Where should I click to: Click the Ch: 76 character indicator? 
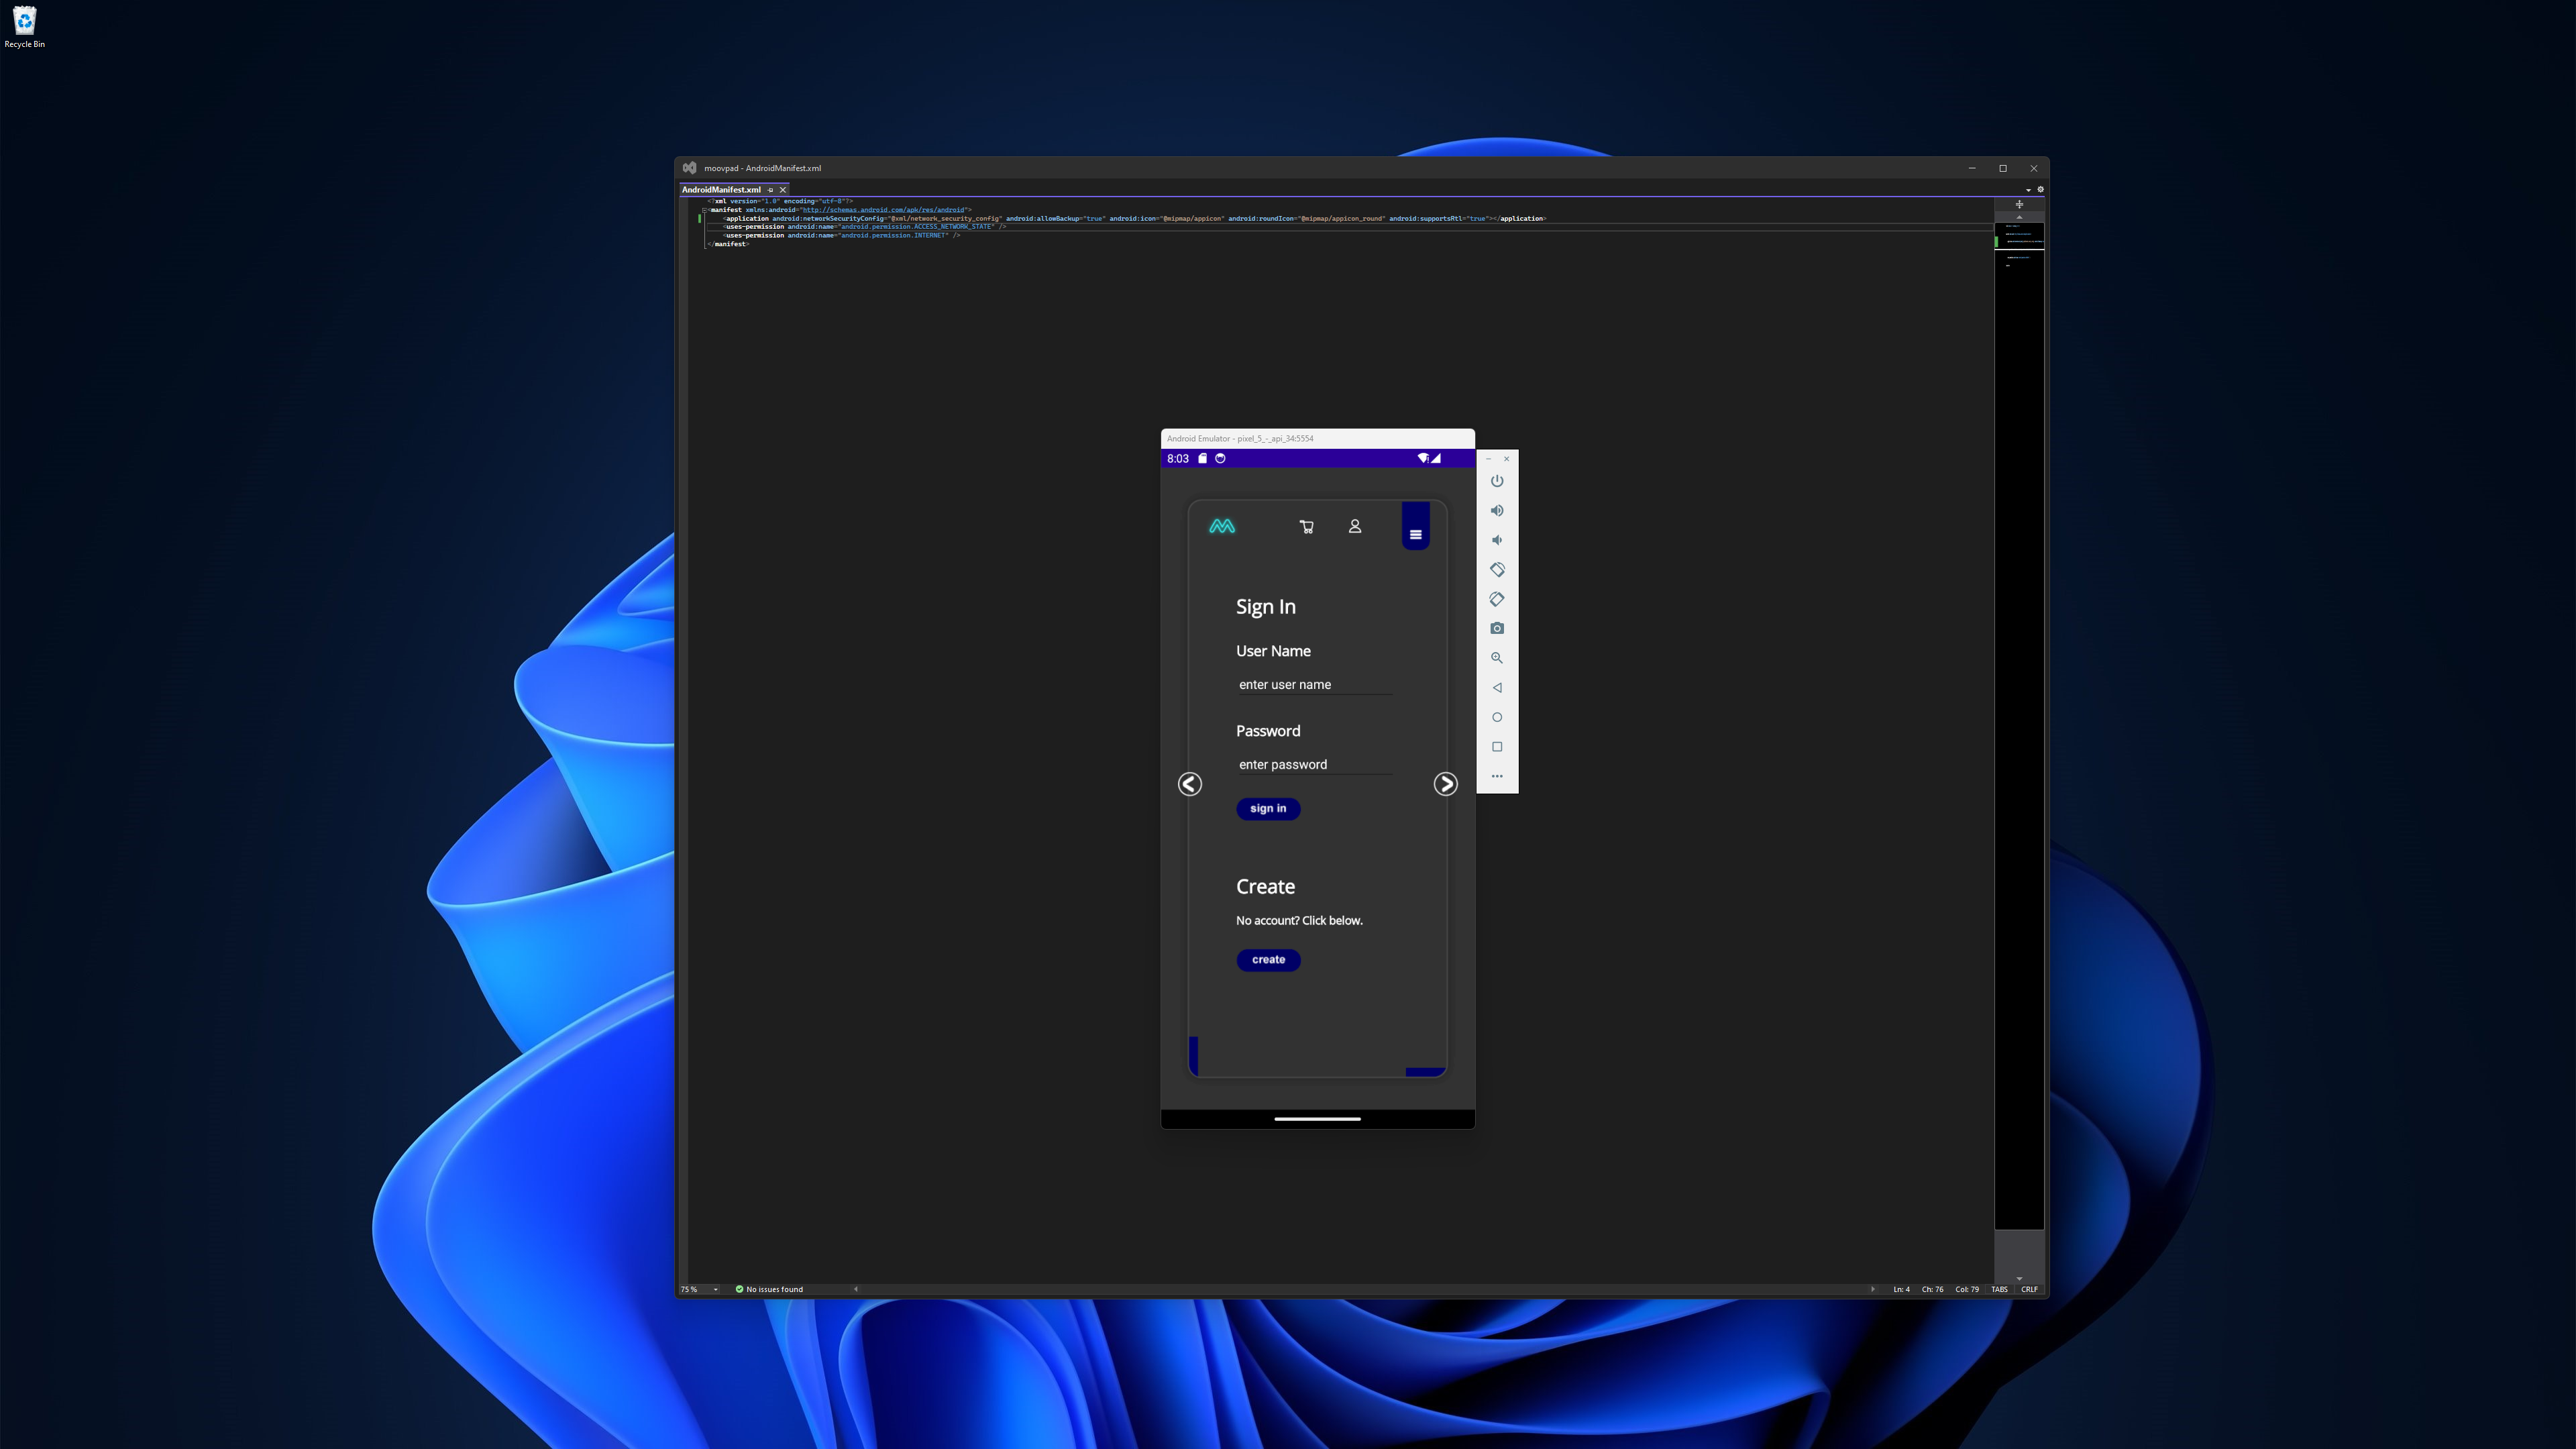coord(1932,1290)
